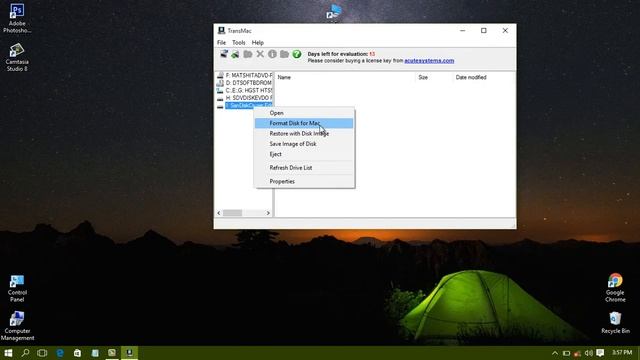The image size is (640, 360).
Task: Show hidden system tray icons chevron
Action: point(555,353)
